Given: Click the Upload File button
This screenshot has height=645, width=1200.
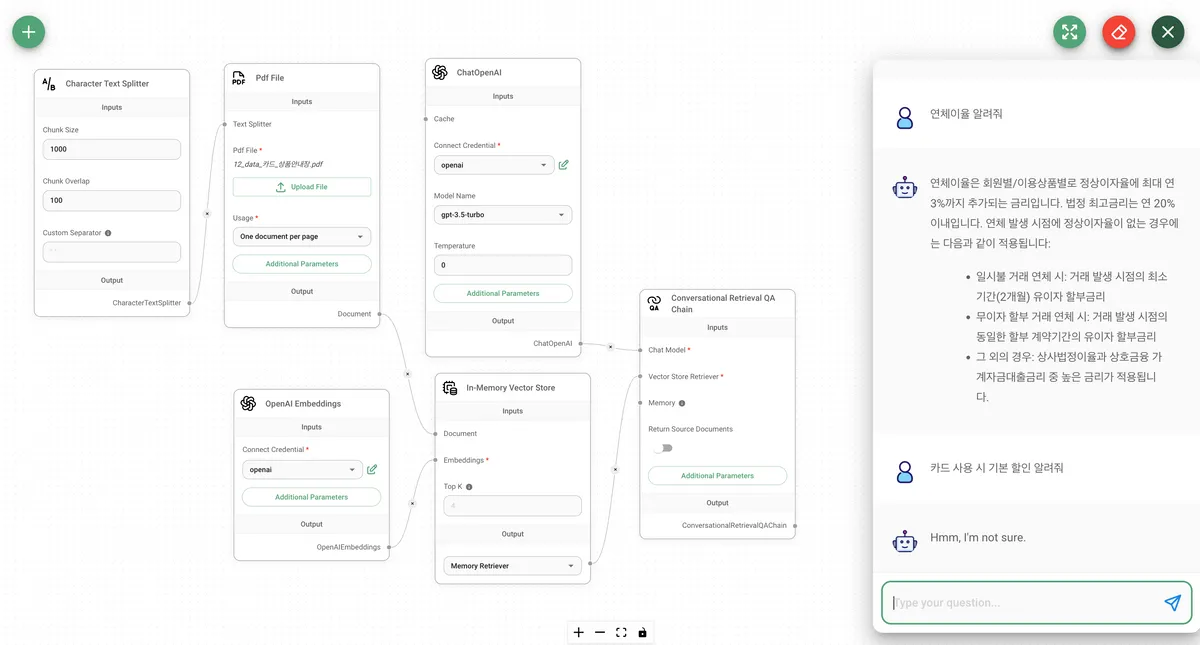Looking at the screenshot, I should pos(301,187).
